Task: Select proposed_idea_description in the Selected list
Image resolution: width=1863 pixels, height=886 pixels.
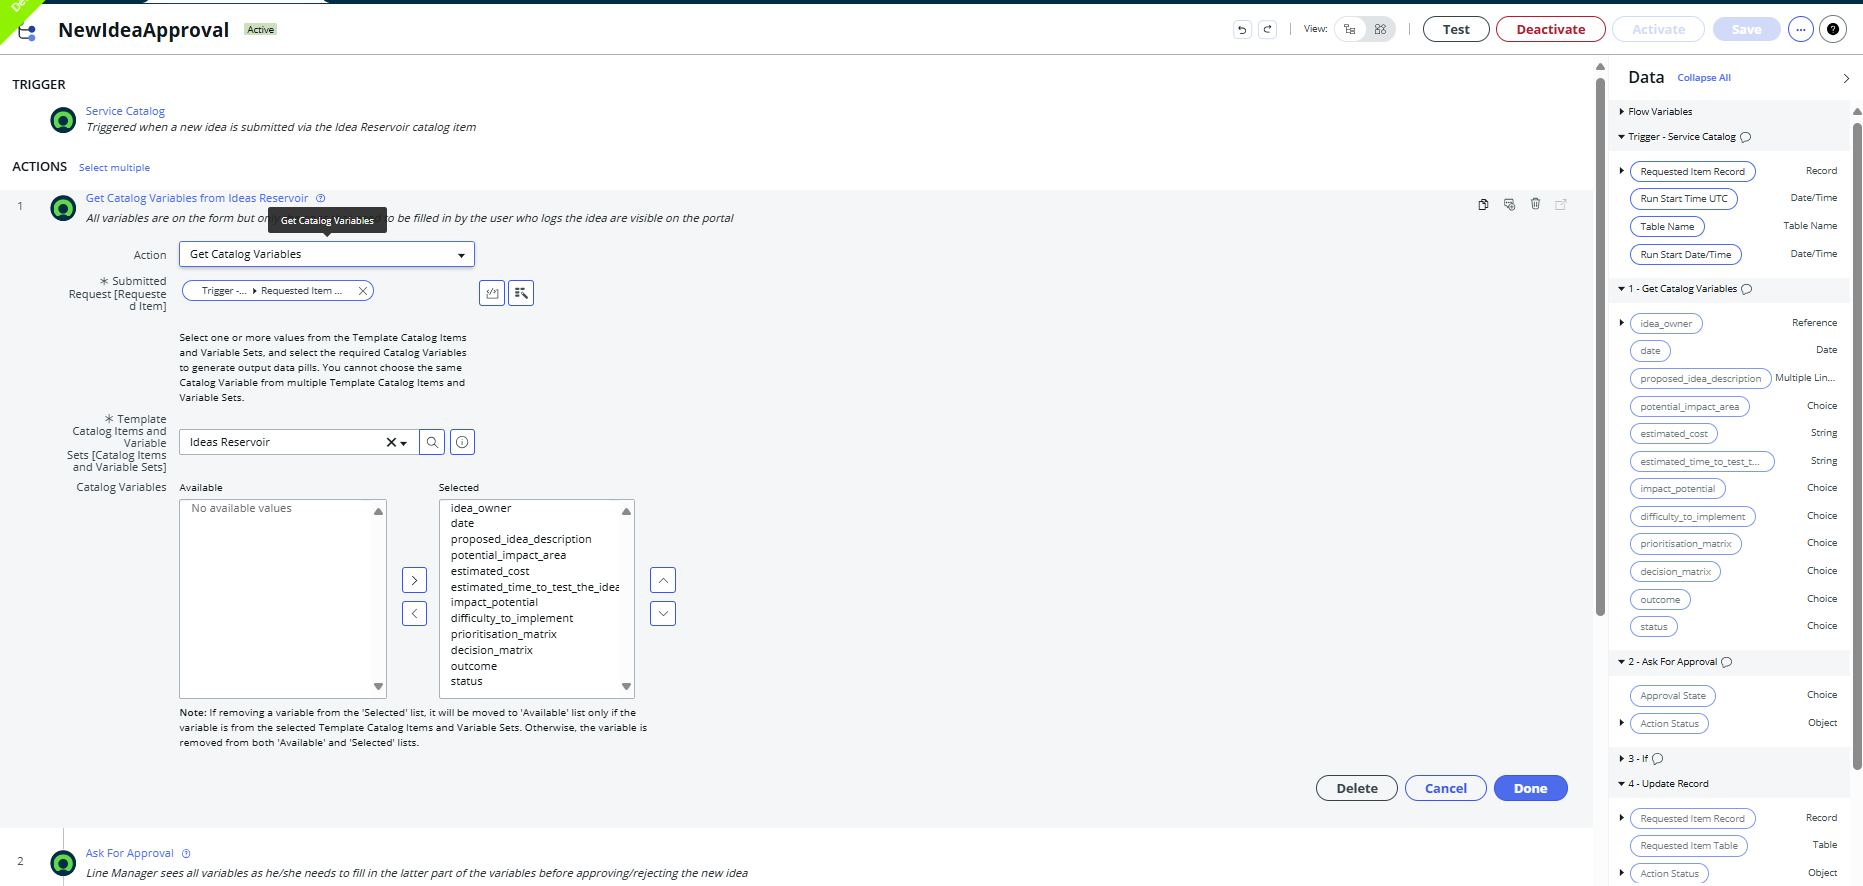Action: [521, 539]
